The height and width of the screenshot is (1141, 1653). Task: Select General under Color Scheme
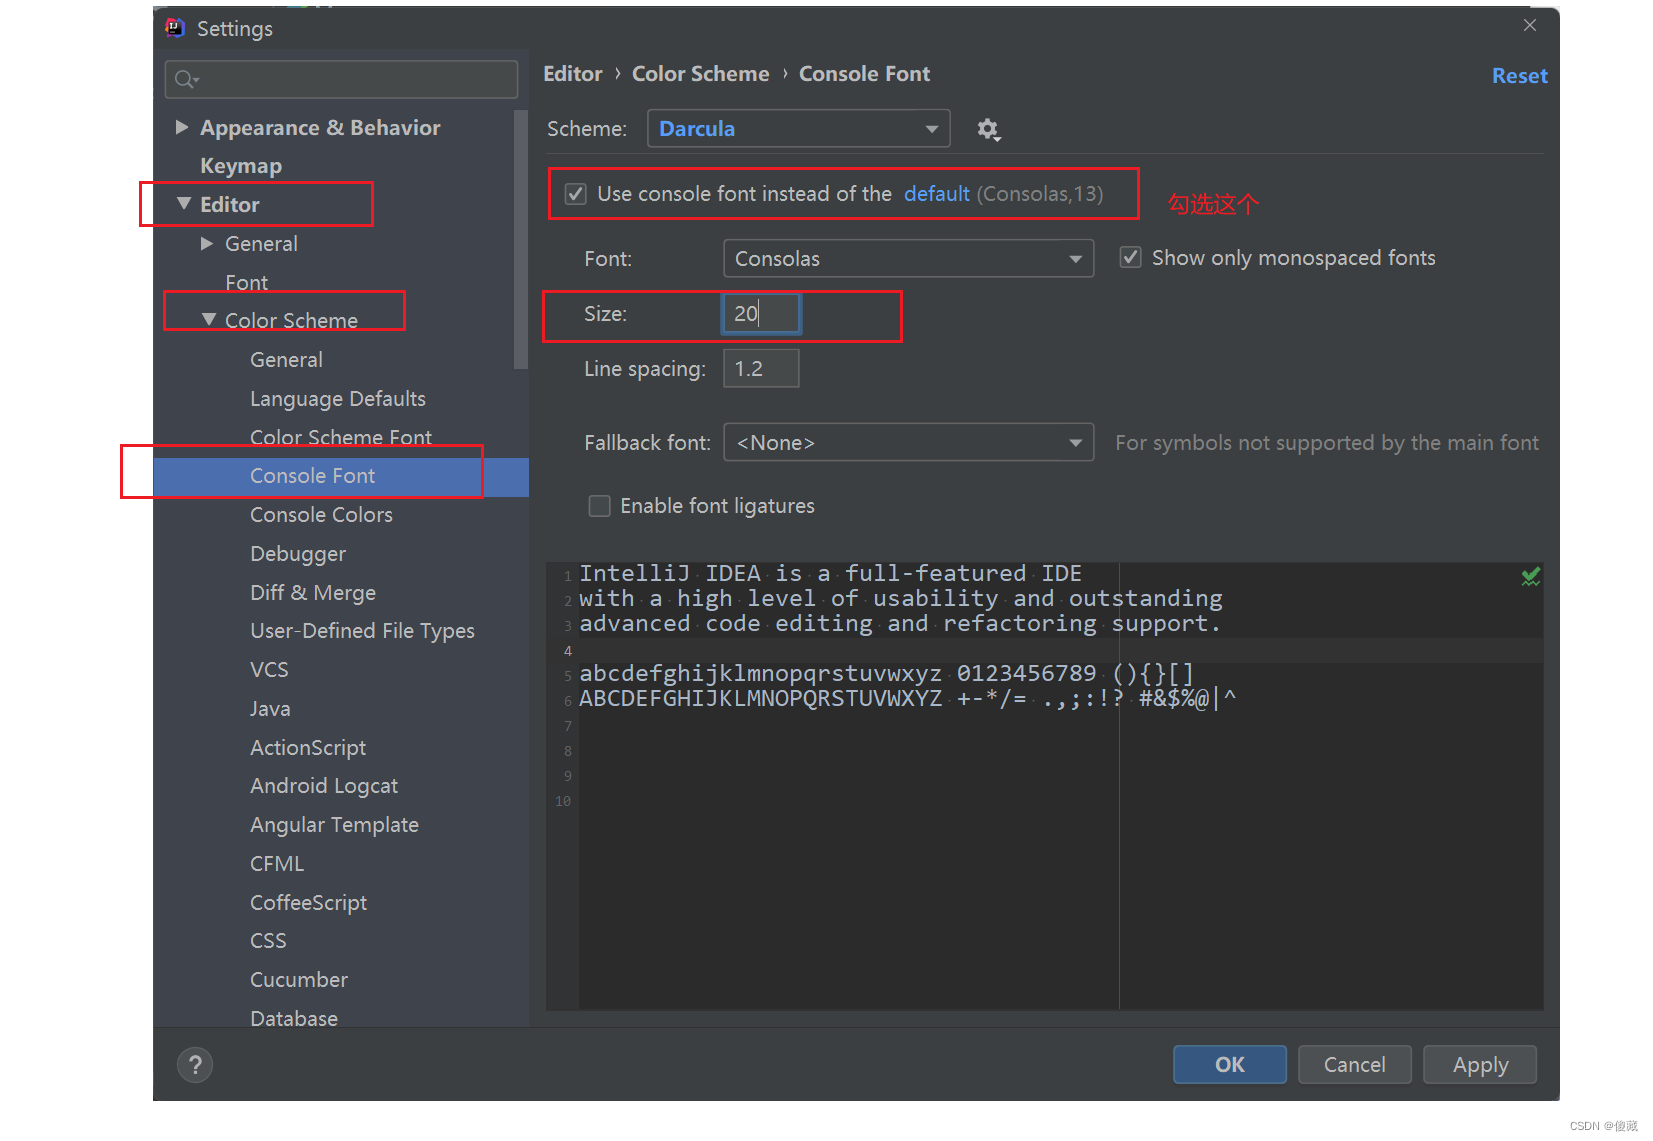pos(286,360)
